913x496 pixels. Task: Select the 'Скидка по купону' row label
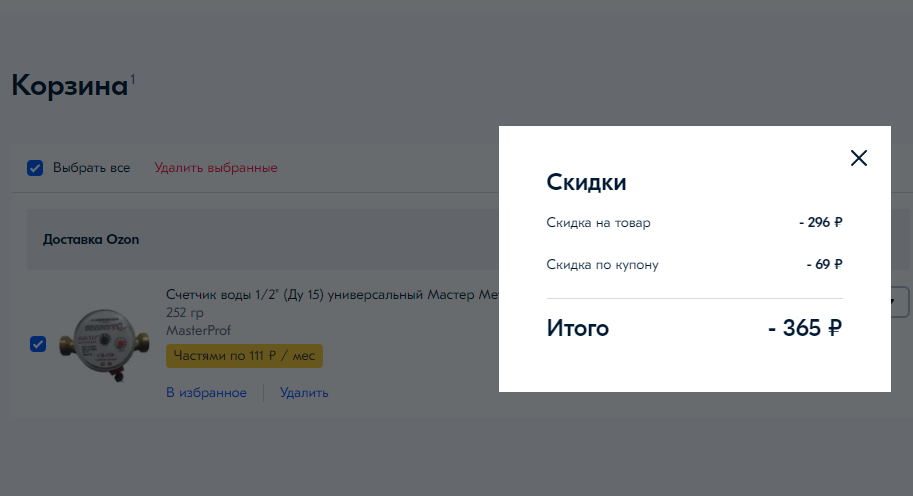click(x=602, y=265)
